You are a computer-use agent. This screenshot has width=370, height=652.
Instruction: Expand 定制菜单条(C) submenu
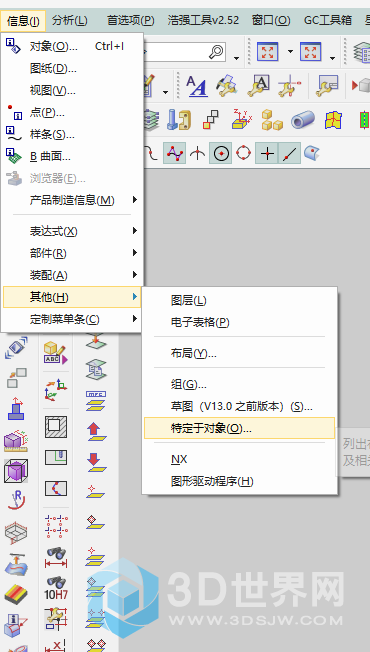(72, 319)
